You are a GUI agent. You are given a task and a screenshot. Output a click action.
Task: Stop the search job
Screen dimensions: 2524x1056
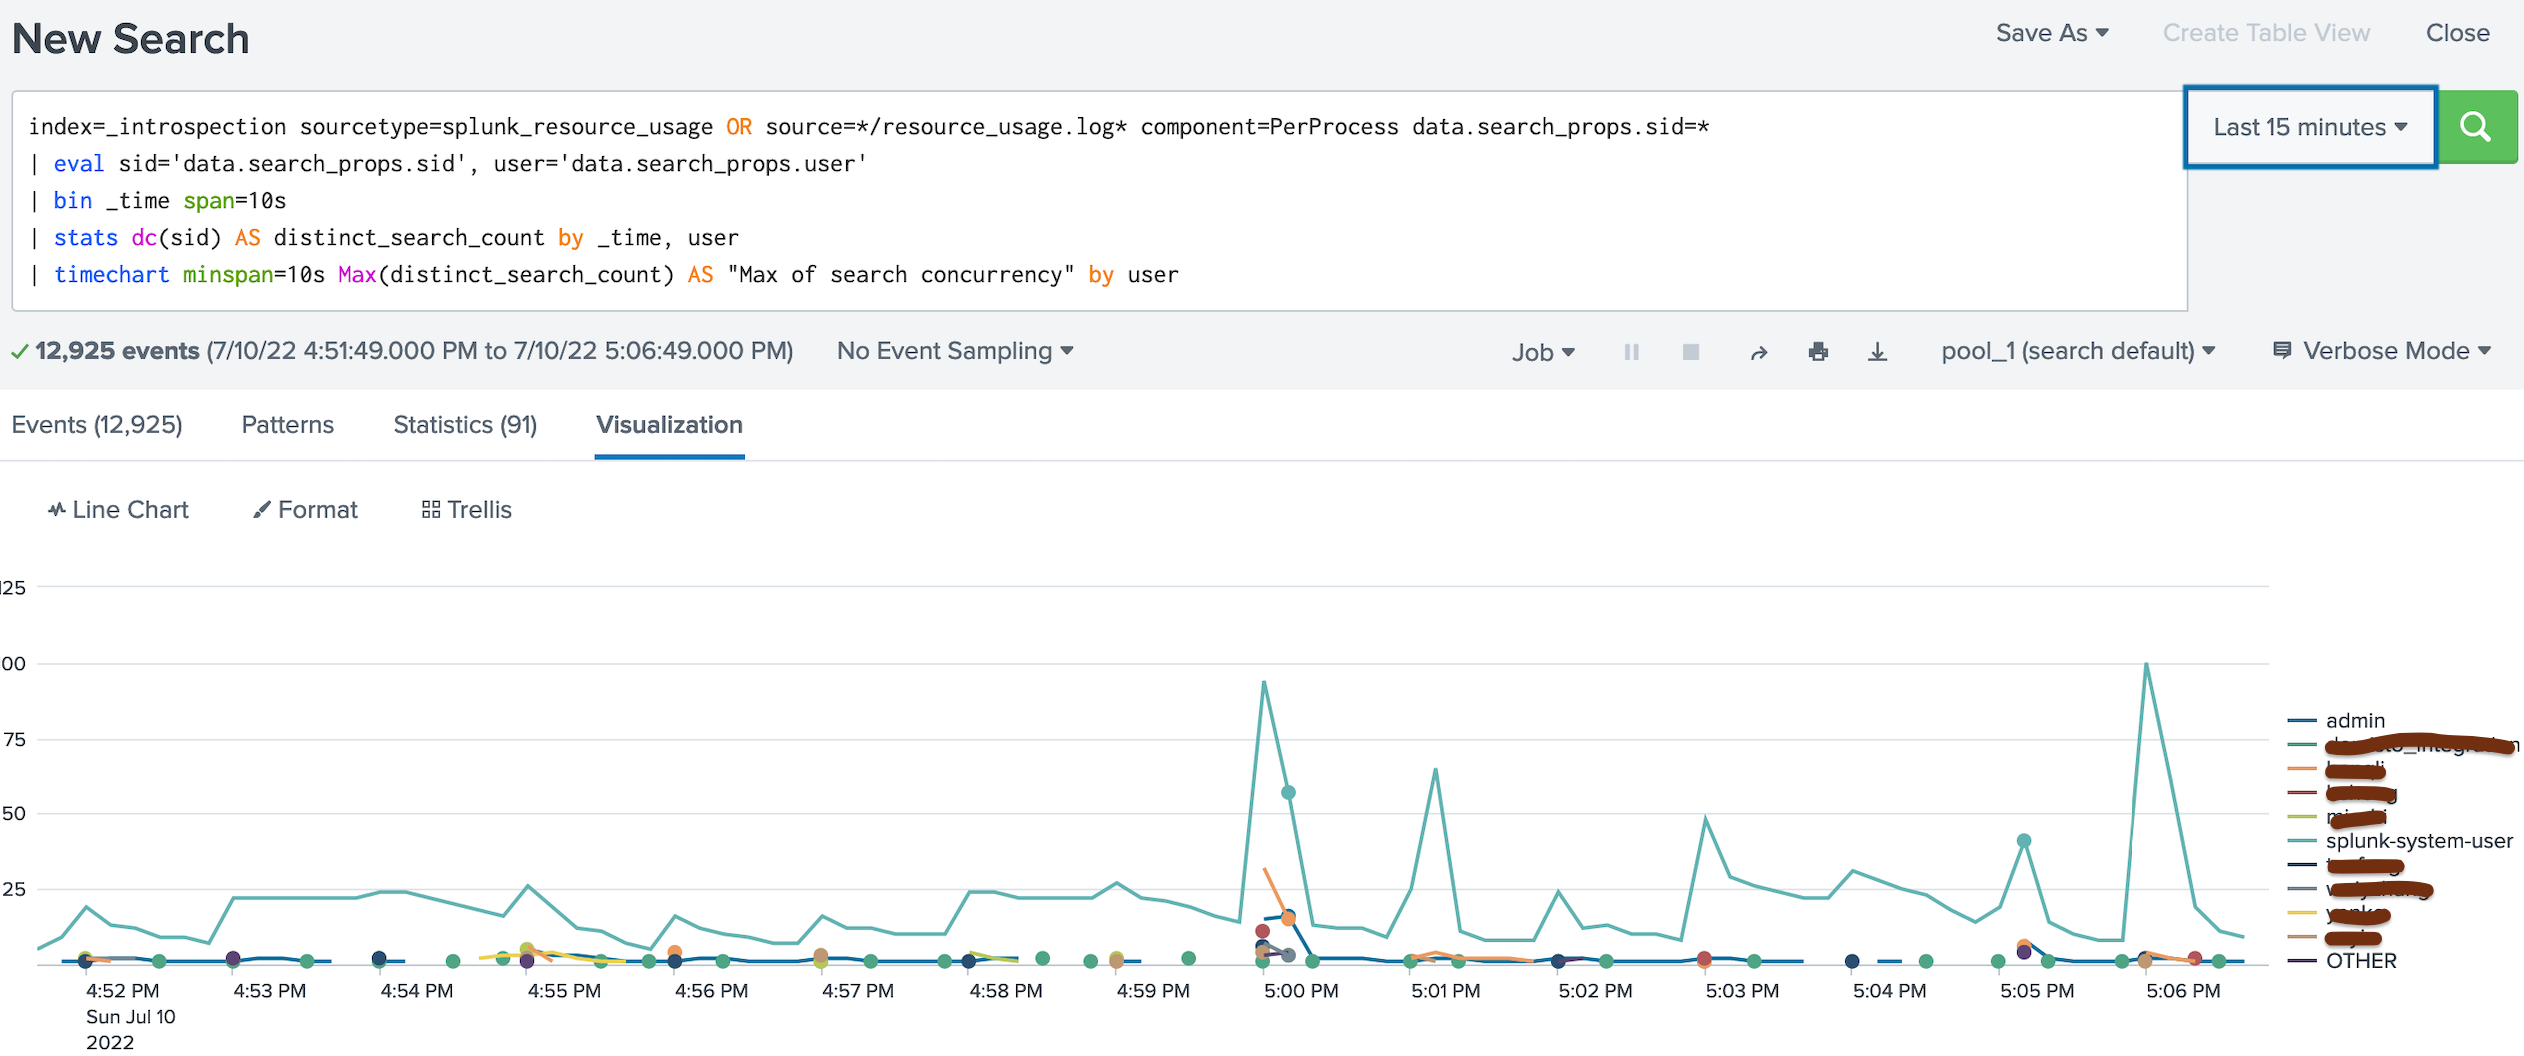pyautogui.click(x=1690, y=351)
